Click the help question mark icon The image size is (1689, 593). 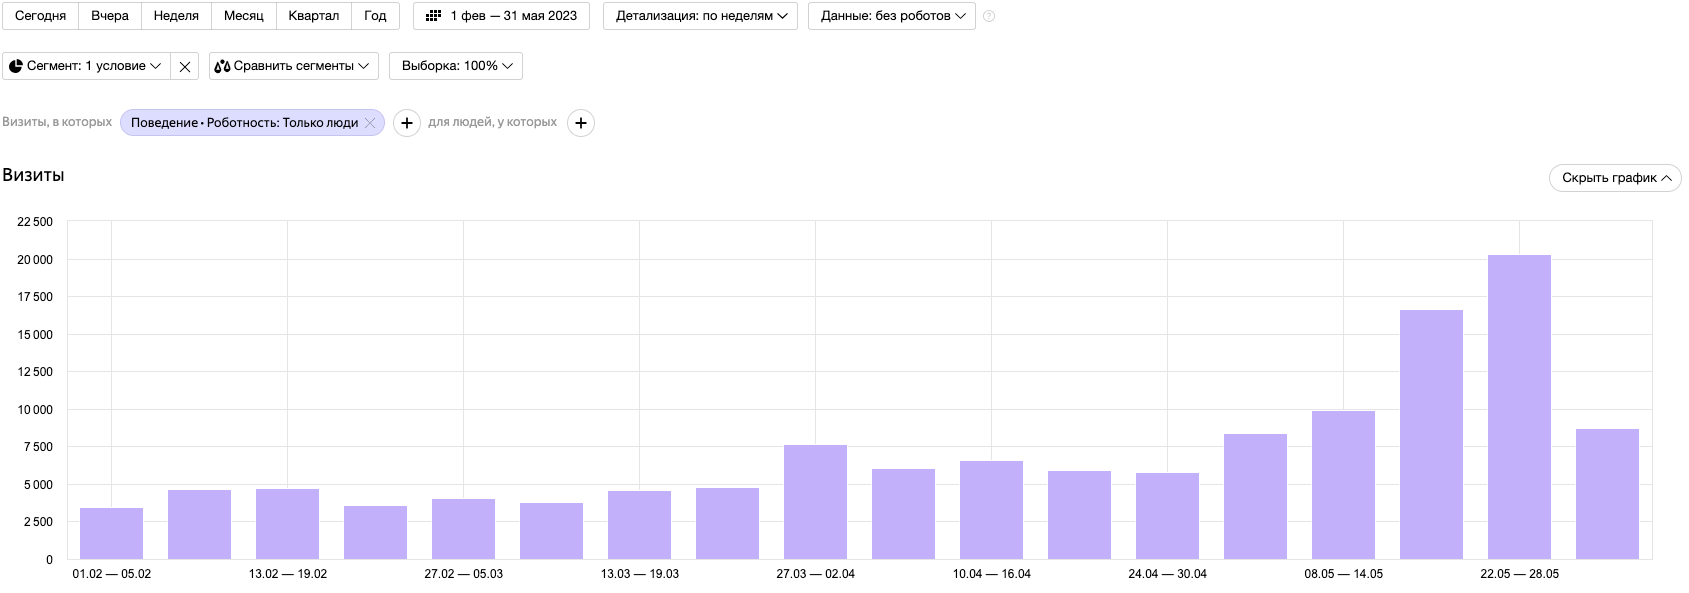989,16
